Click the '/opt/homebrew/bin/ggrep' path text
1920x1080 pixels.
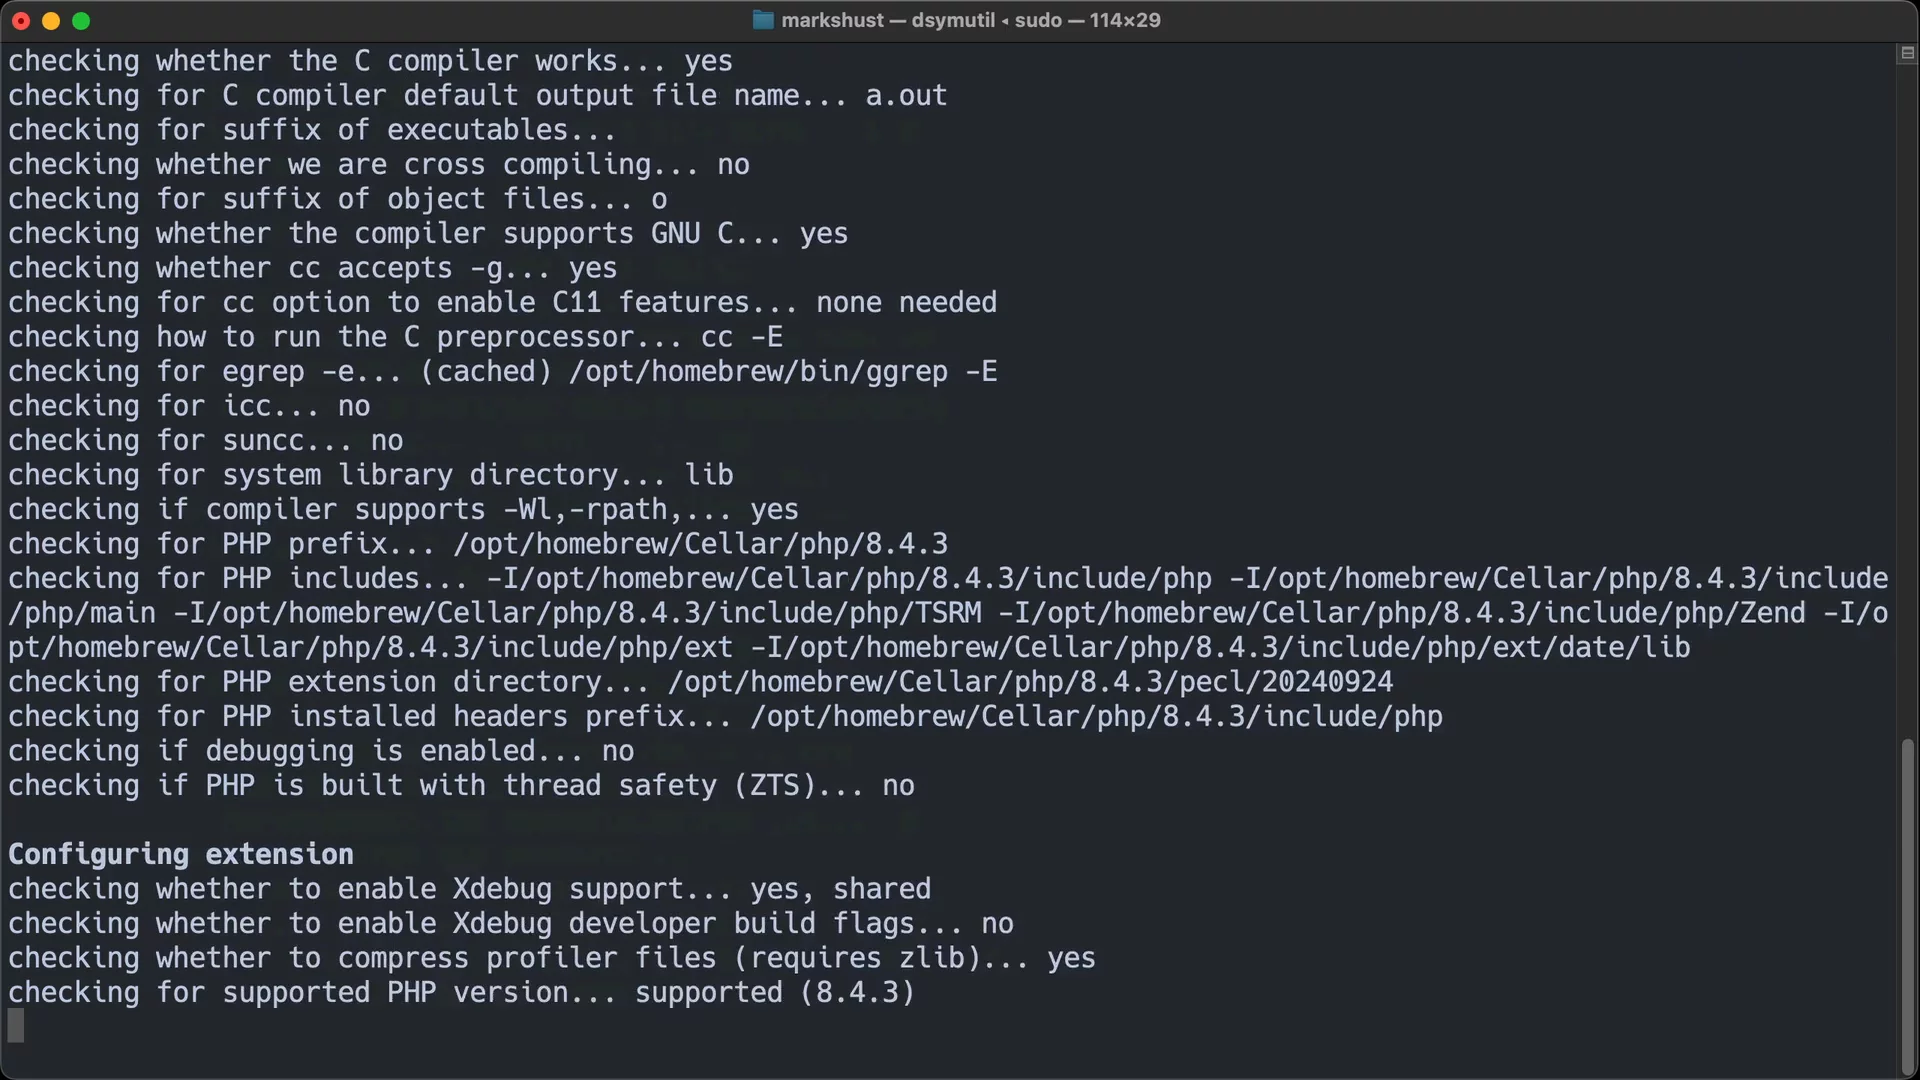758,371
